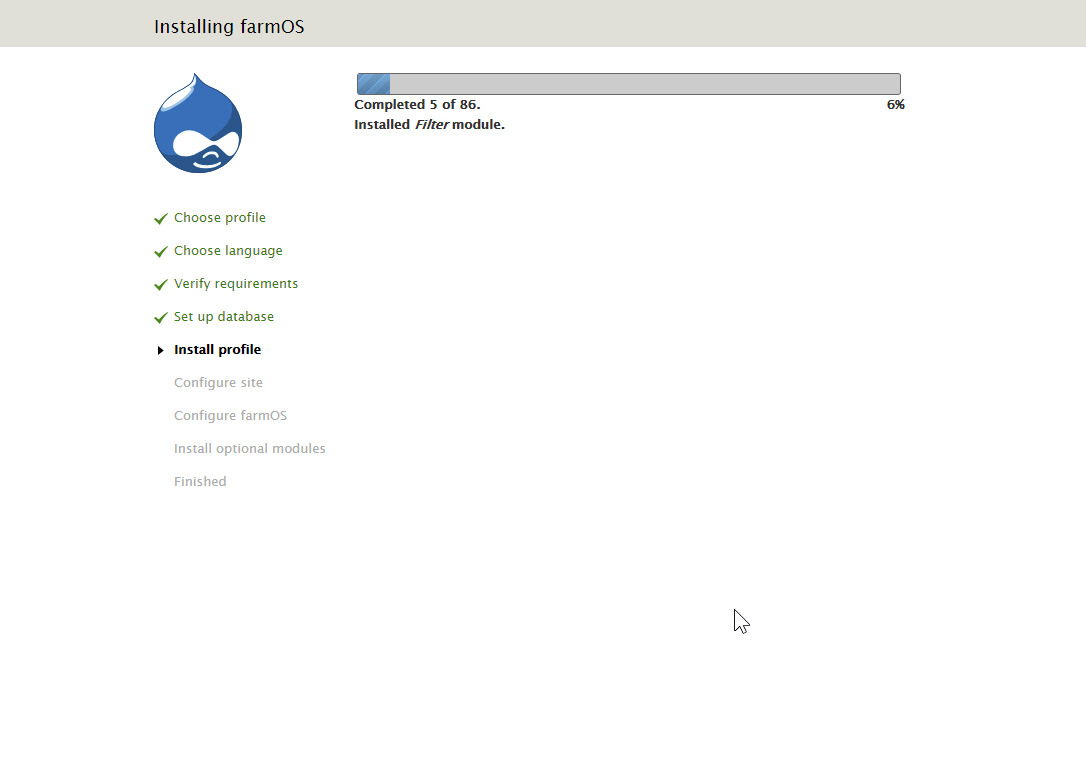
Task: Click the installation progress bar
Action: 629,84
